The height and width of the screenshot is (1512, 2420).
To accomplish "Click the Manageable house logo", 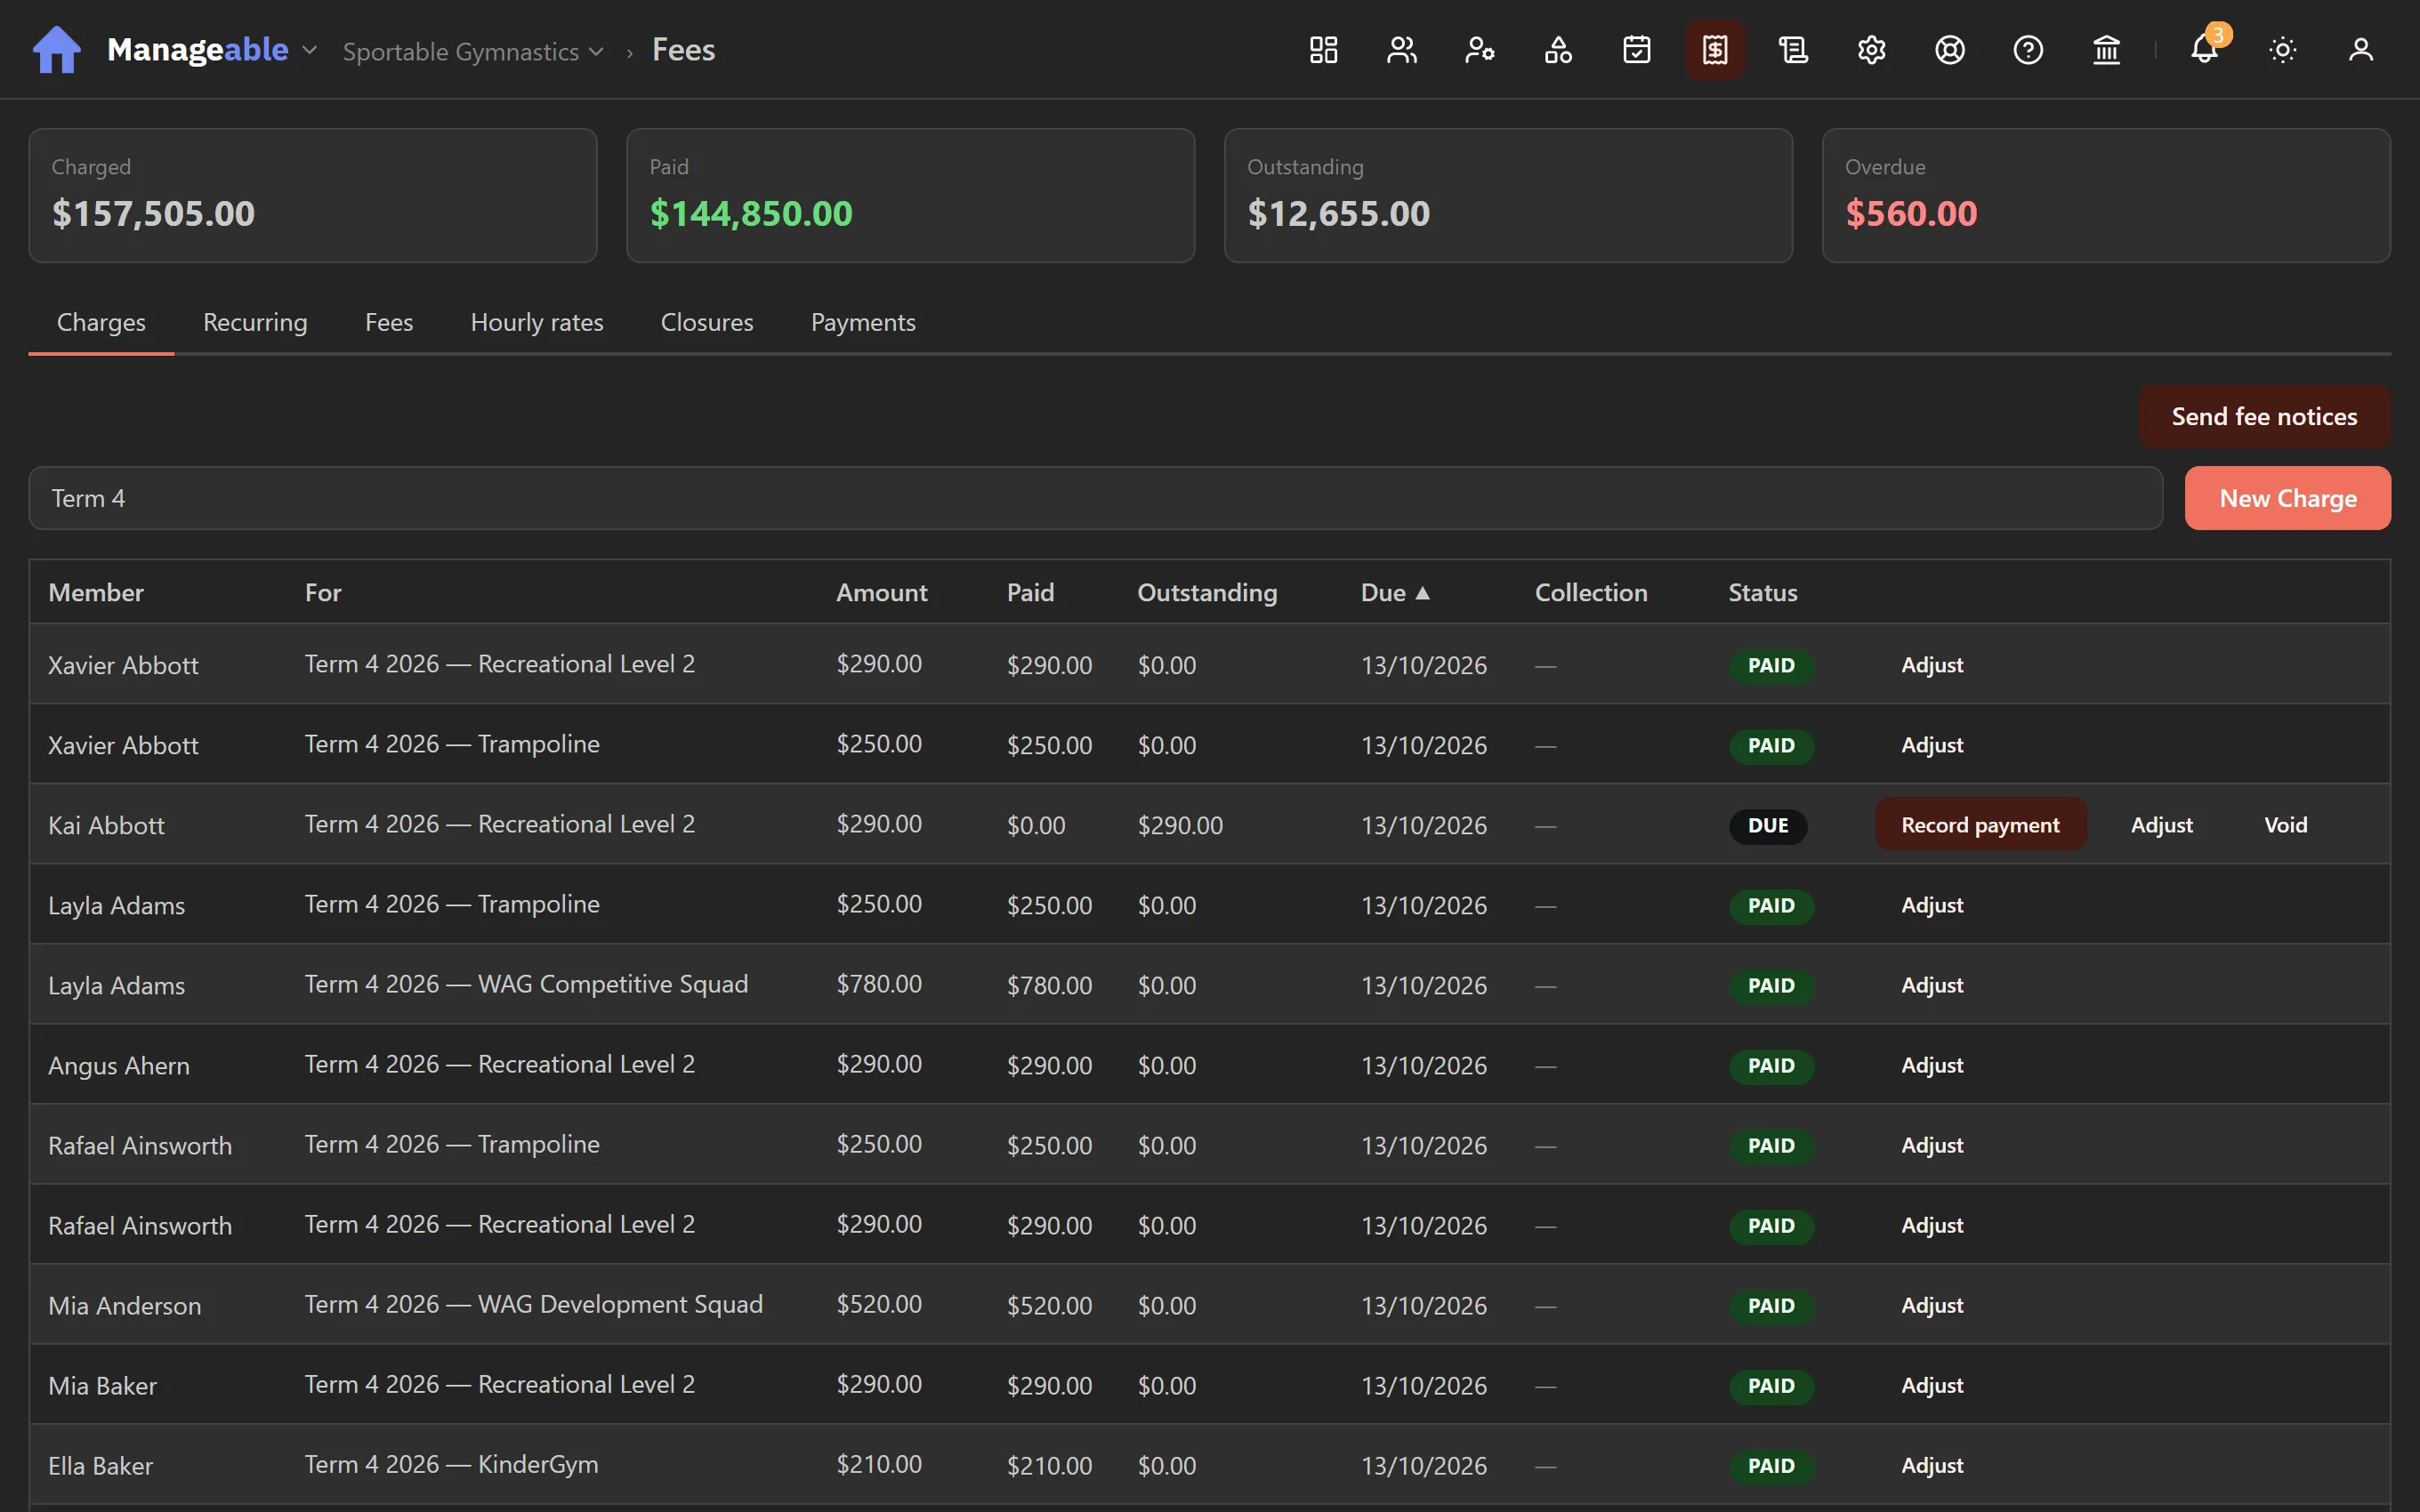I will tap(57, 50).
